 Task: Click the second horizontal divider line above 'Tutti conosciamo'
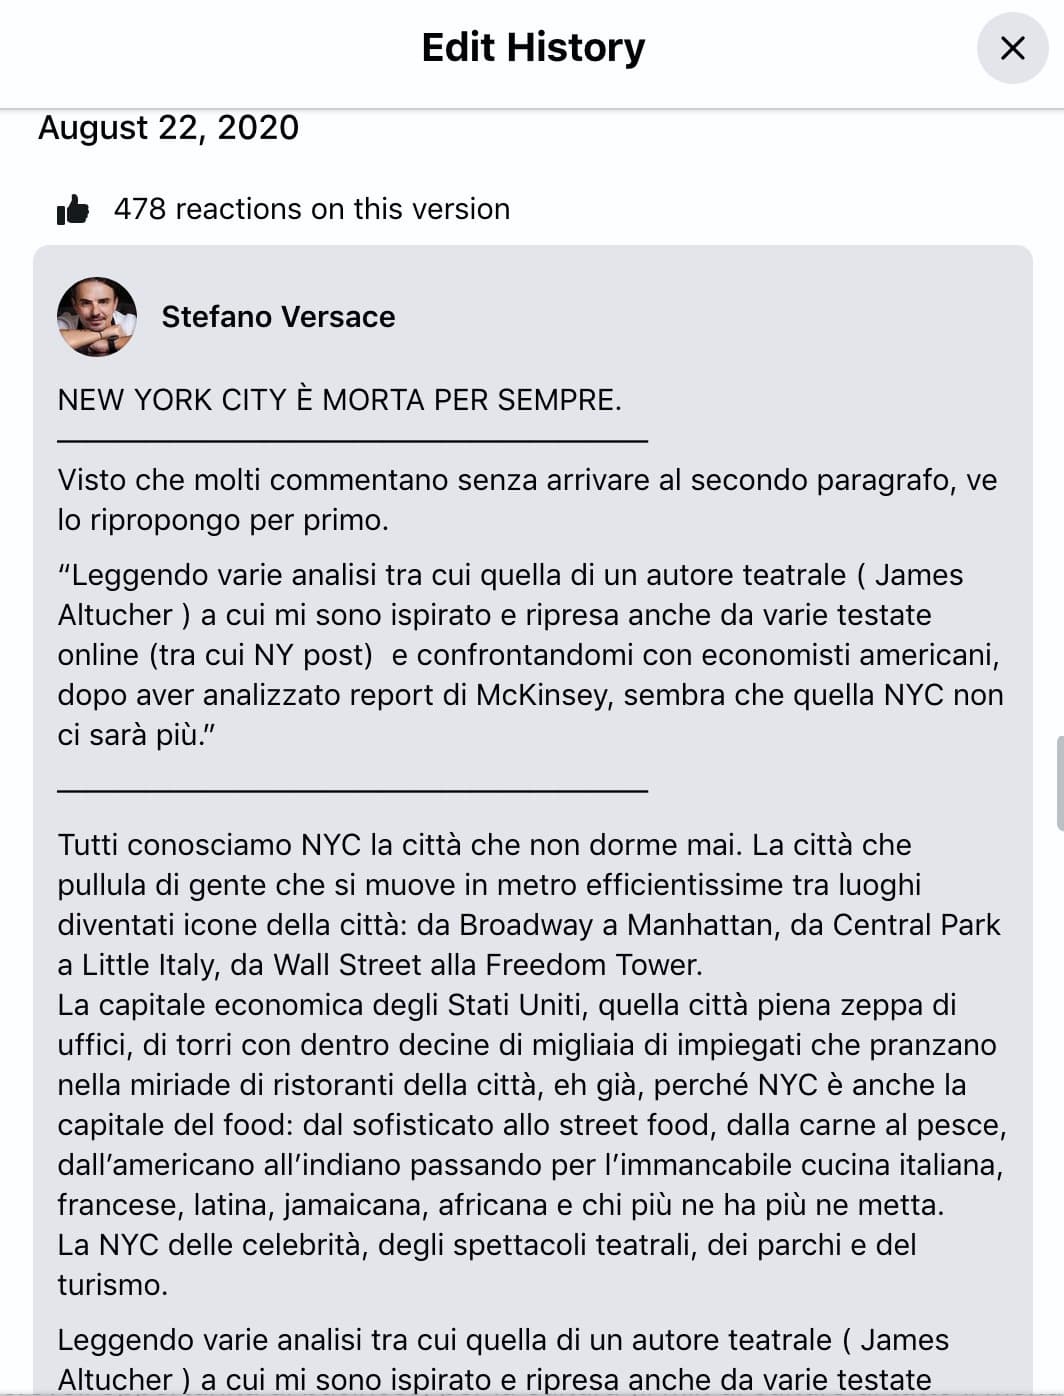(x=353, y=790)
